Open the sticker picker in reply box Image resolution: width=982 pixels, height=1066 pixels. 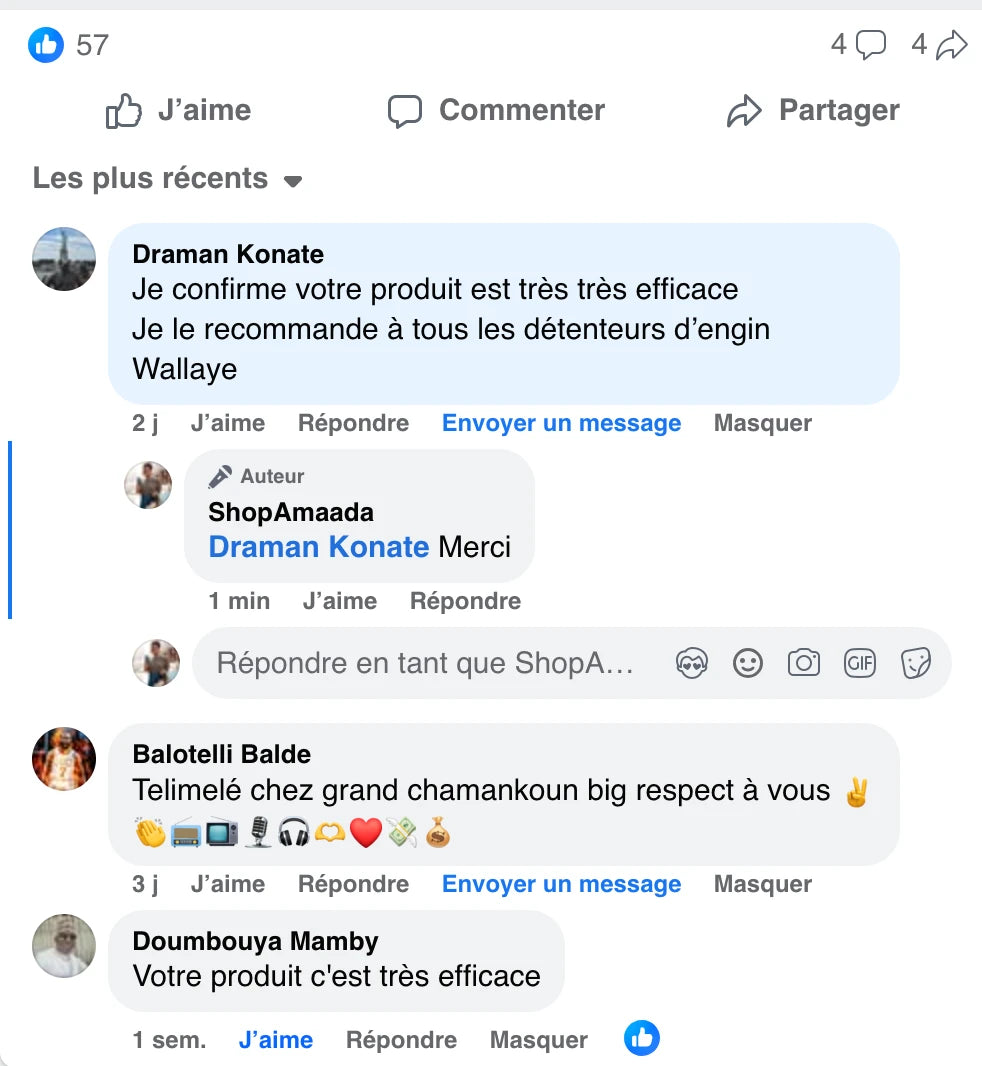tap(916, 663)
